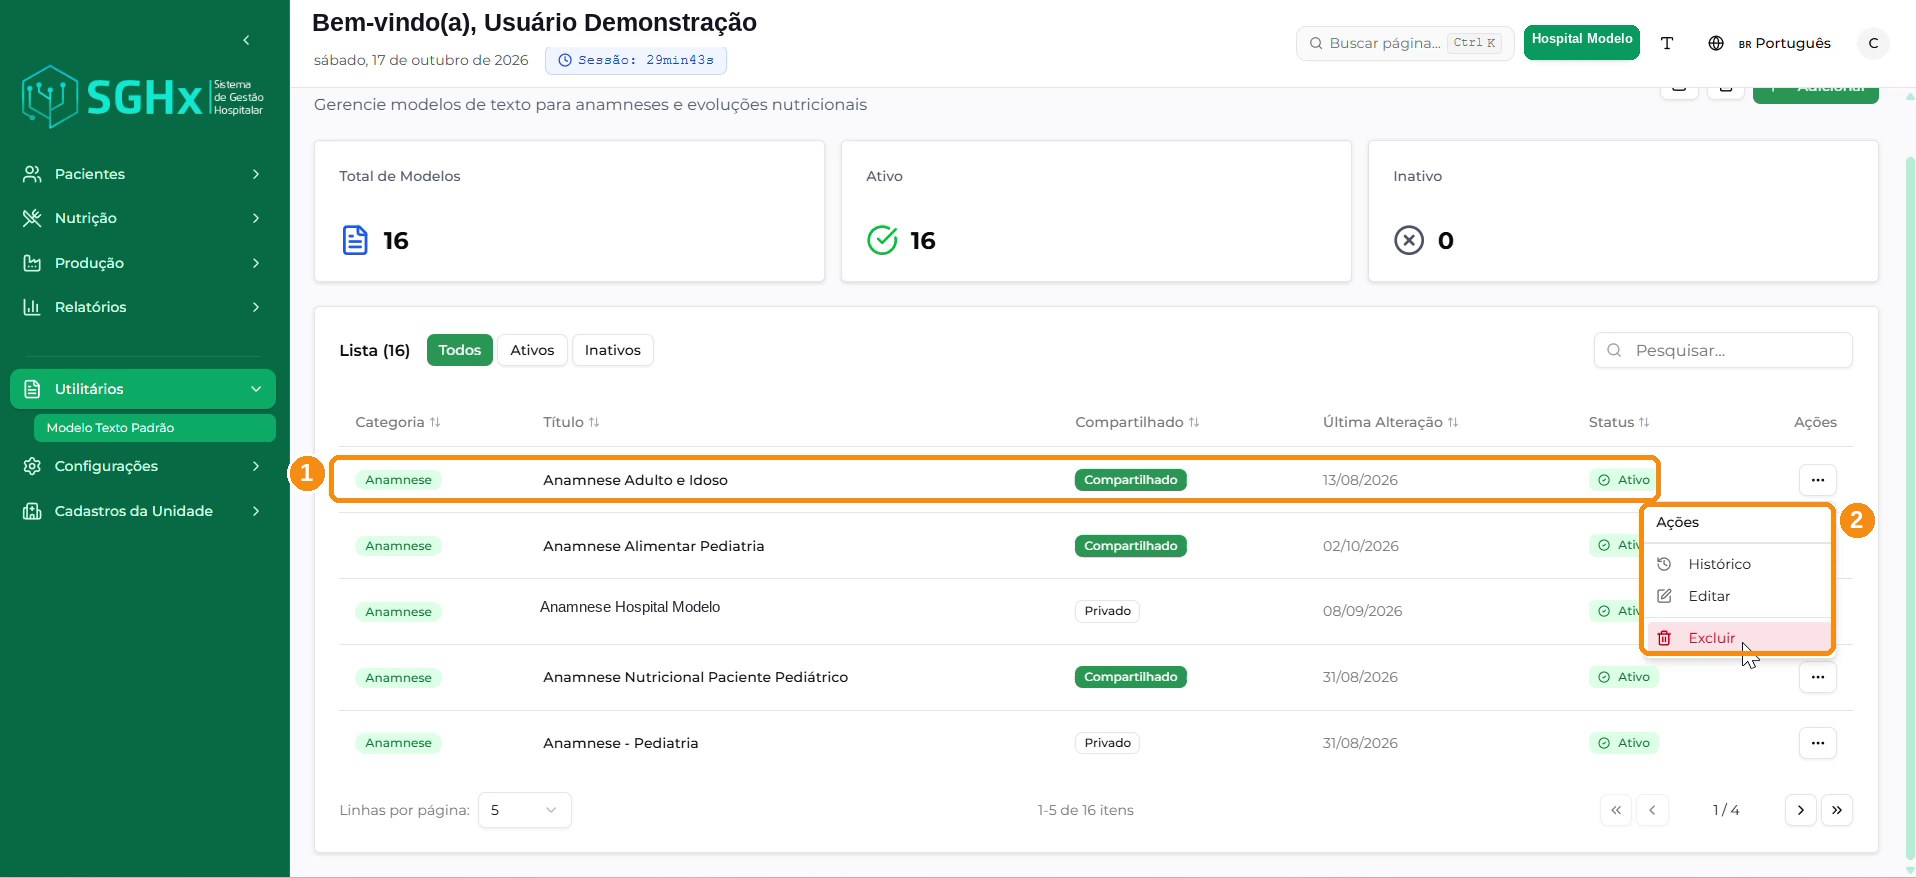Click the text size T icon
This screenshot has height=878, width=1916.
[1667, 43]
